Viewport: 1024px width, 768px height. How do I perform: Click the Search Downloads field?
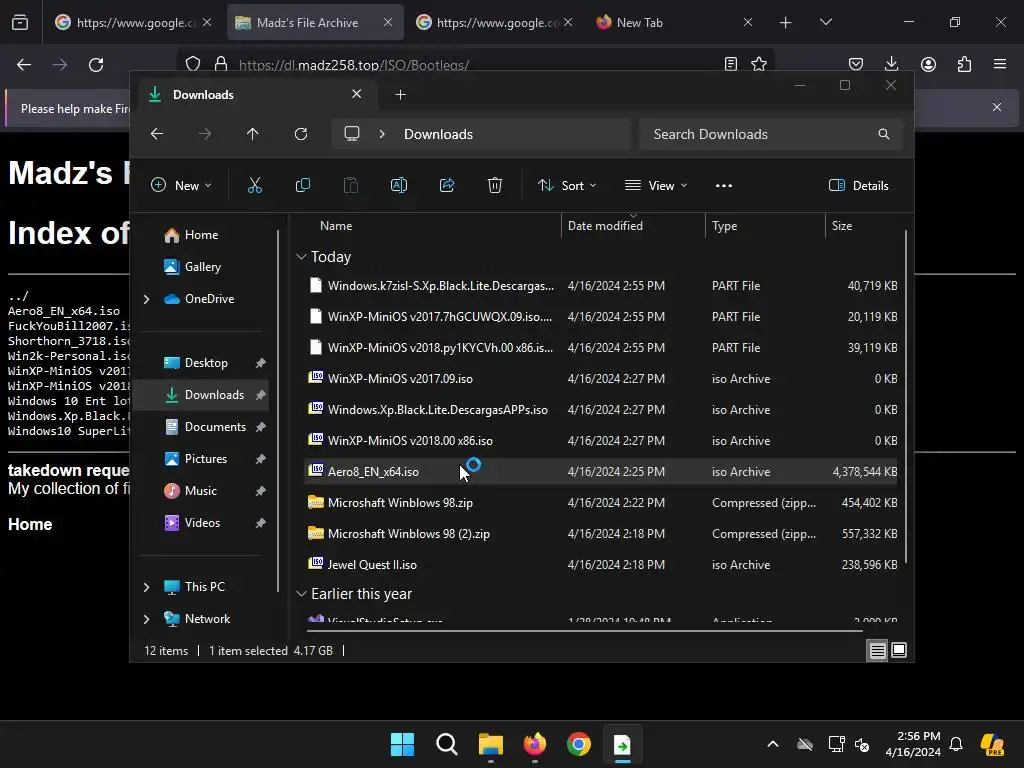coord(771,134)
